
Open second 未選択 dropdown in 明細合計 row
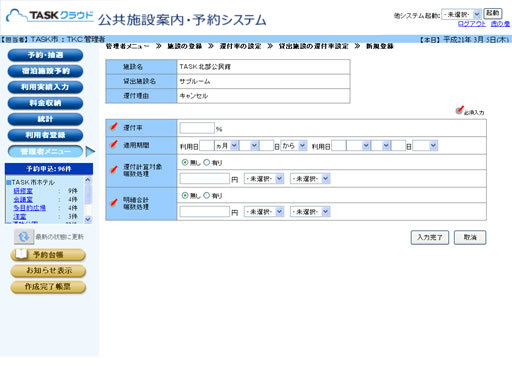(x=310, y=212)
